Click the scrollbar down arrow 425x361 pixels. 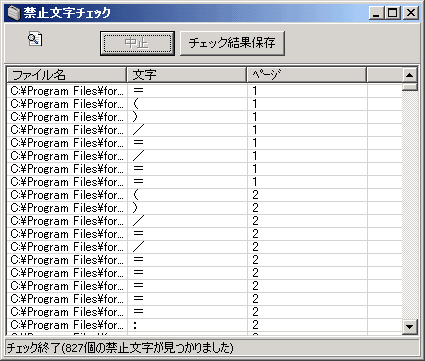pos(410,326)
